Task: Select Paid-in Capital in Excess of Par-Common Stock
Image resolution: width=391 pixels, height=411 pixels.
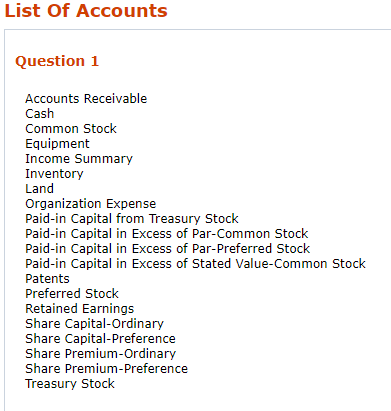Action: pos(167,234)
